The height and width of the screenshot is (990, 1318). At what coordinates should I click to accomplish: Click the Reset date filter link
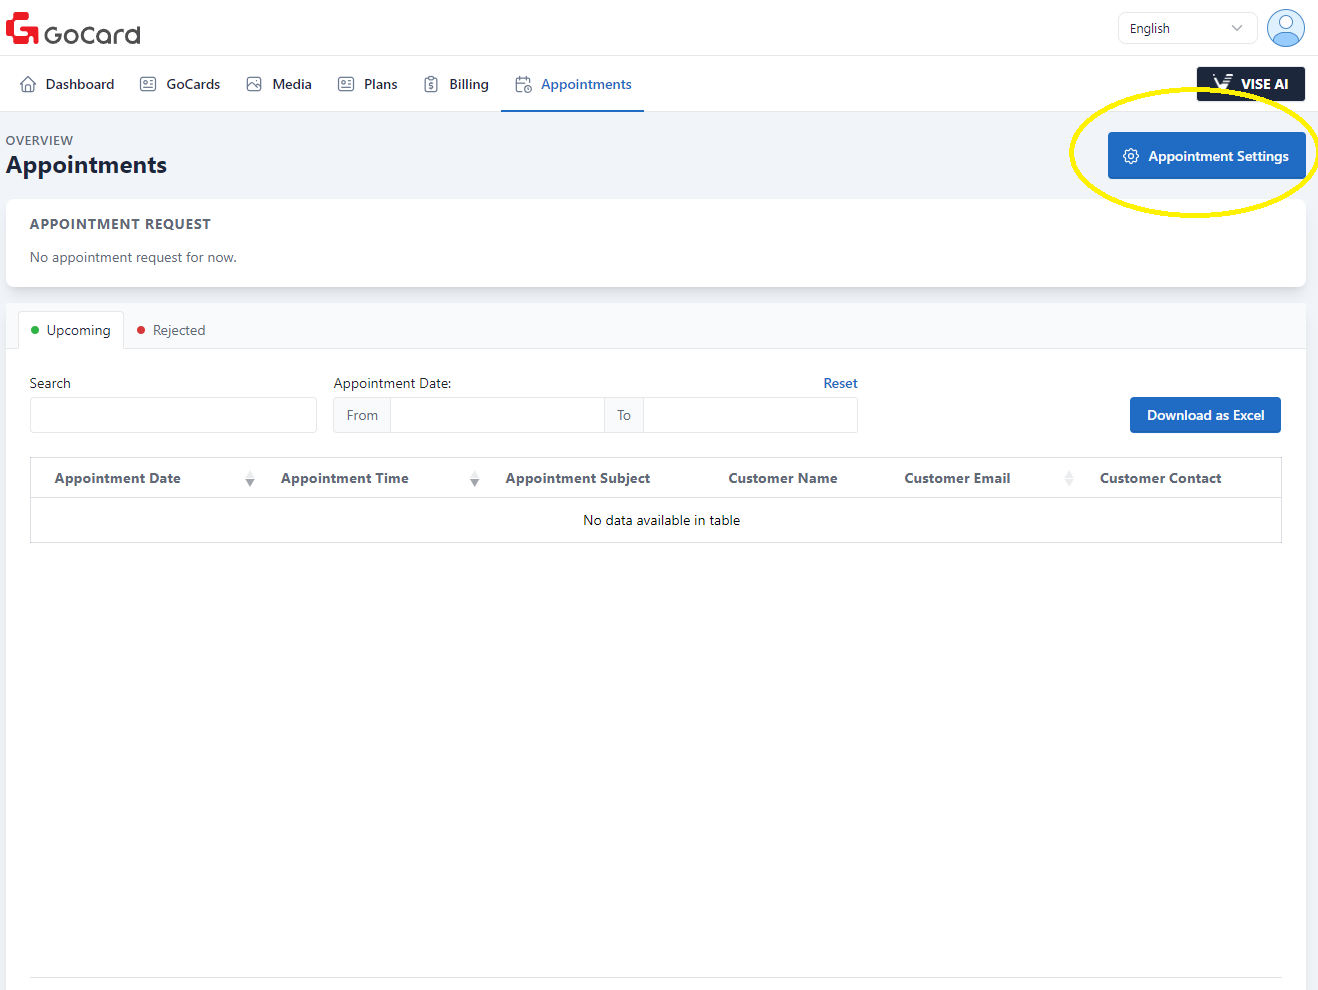click(840, 383)
